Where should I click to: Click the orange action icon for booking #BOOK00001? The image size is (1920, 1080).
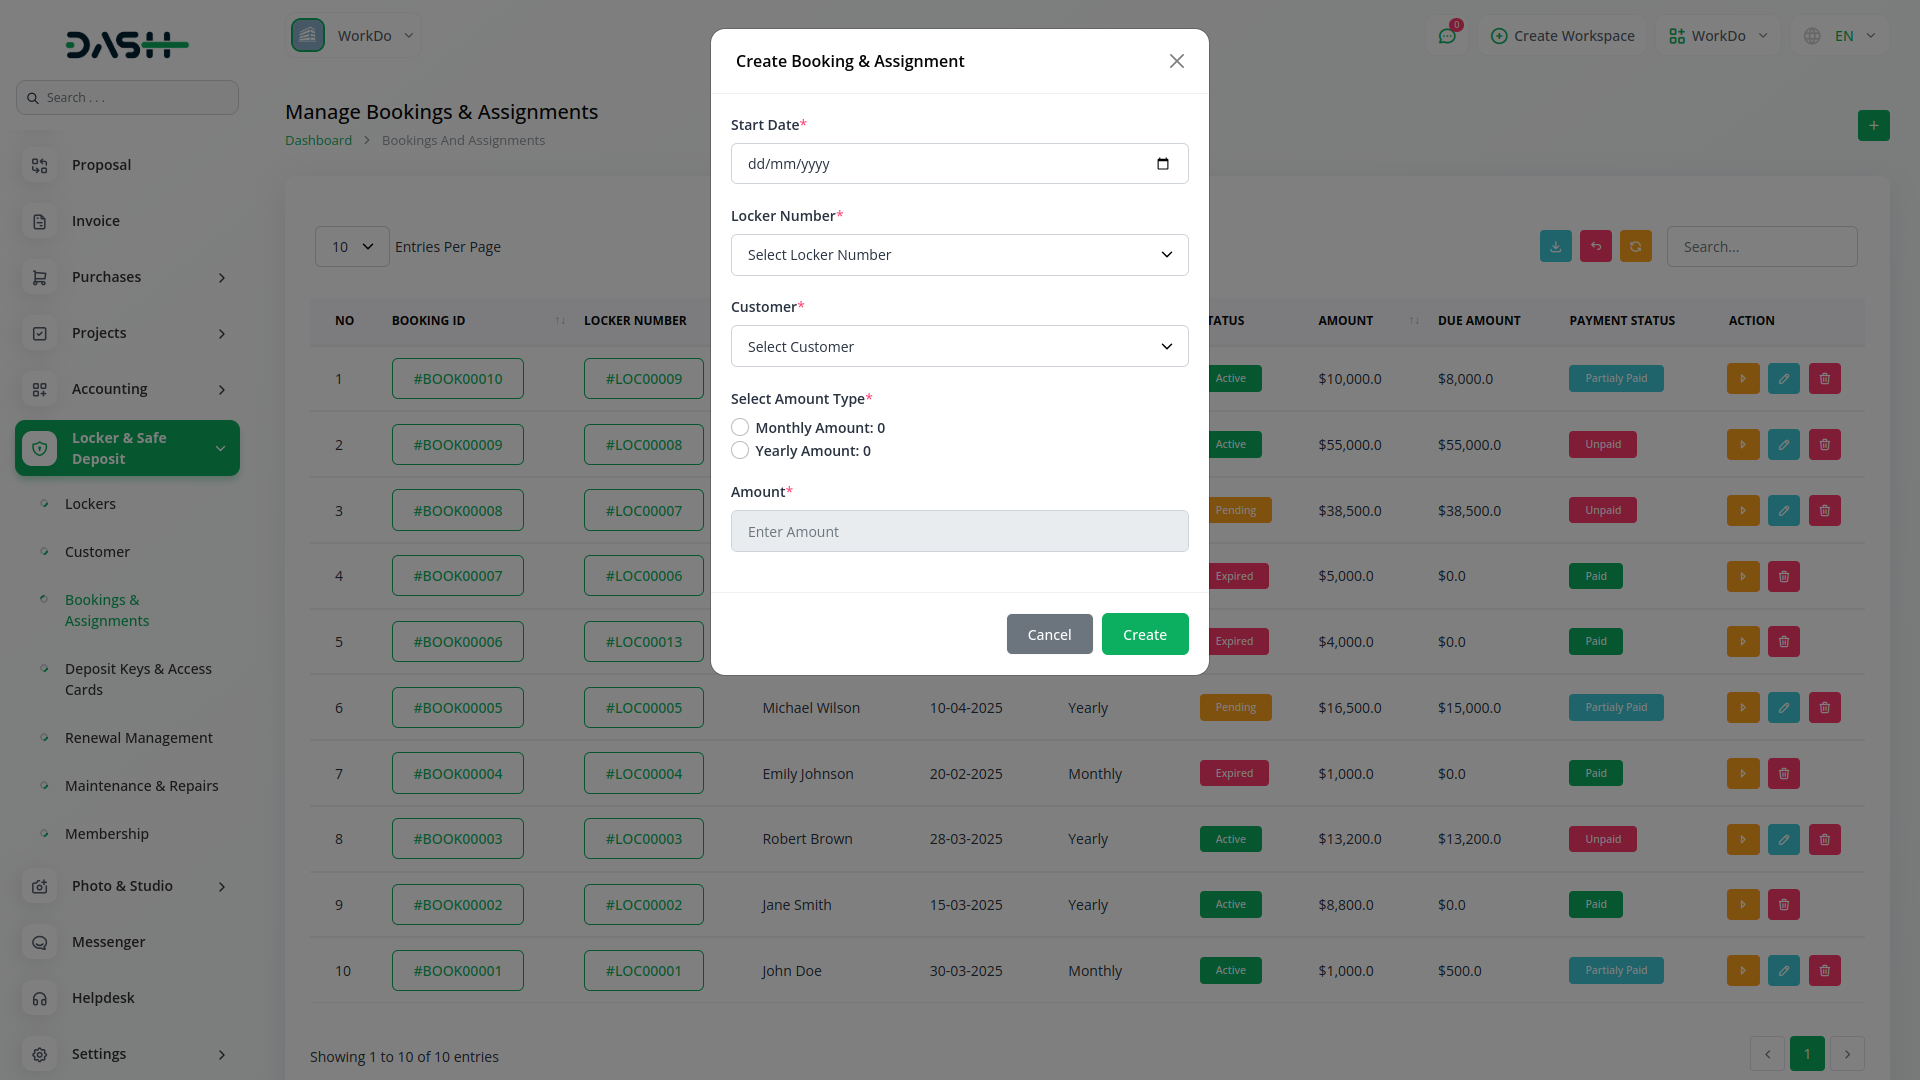click(1742, 971)
